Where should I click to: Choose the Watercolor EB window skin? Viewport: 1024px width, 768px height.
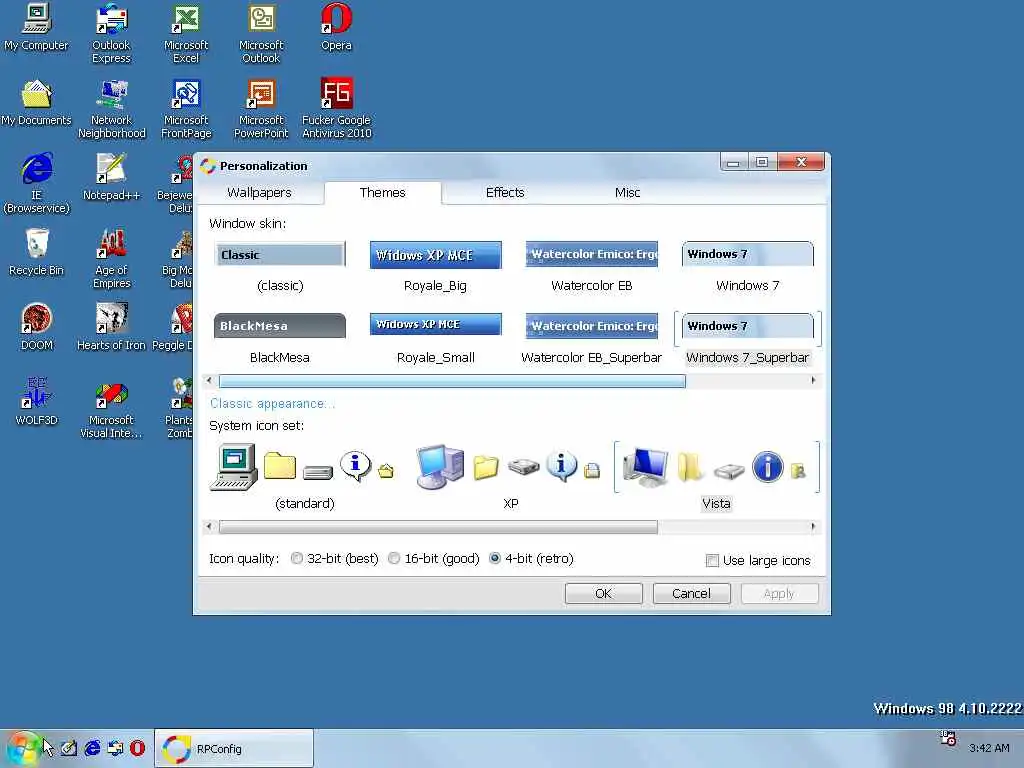tap(592, 268)
